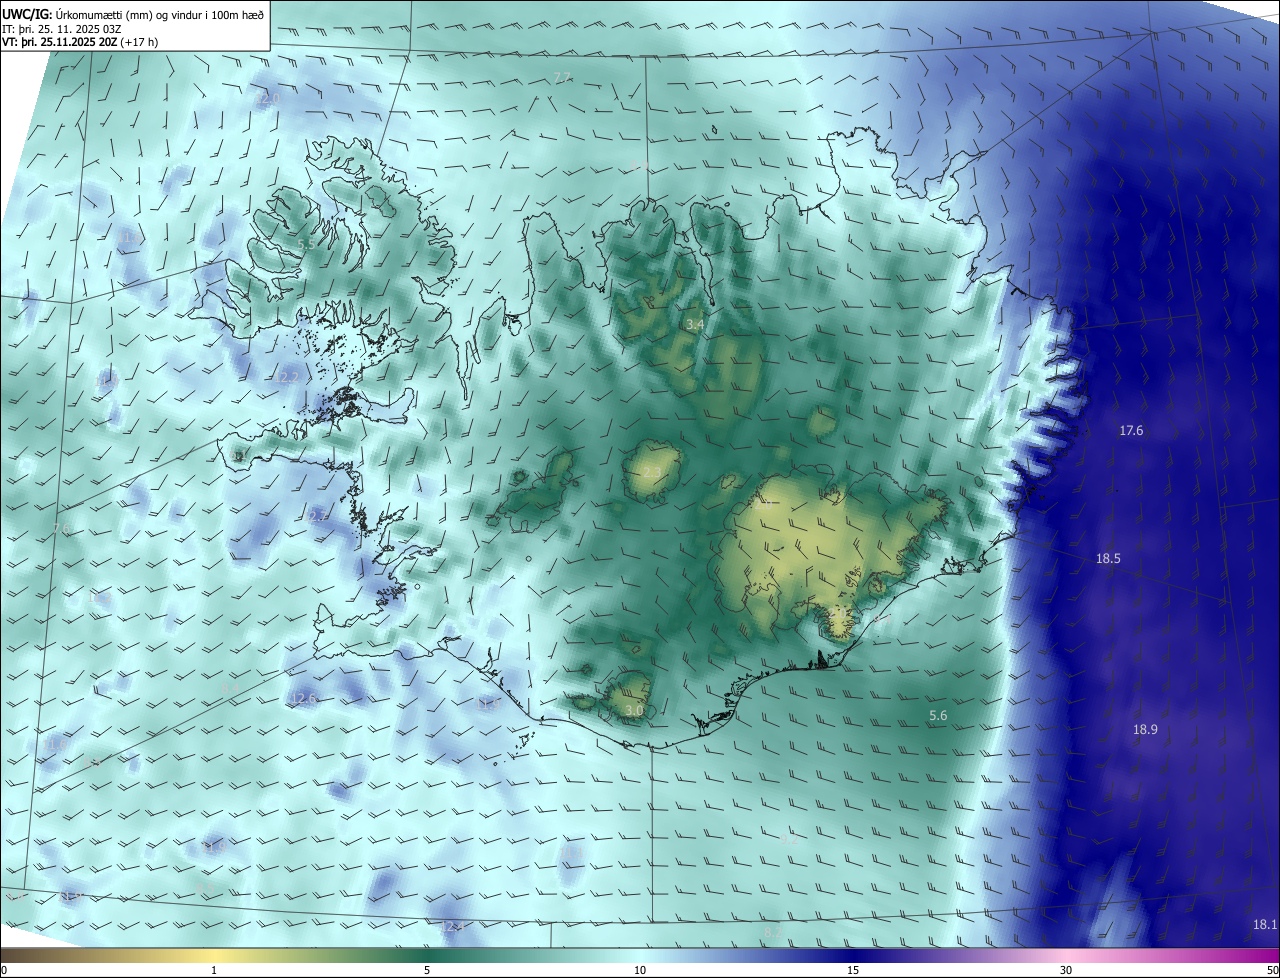Click the 5.6 value label south of coast
The width and height of the screenshot is (1280, 978).
(x=938, y=715)
